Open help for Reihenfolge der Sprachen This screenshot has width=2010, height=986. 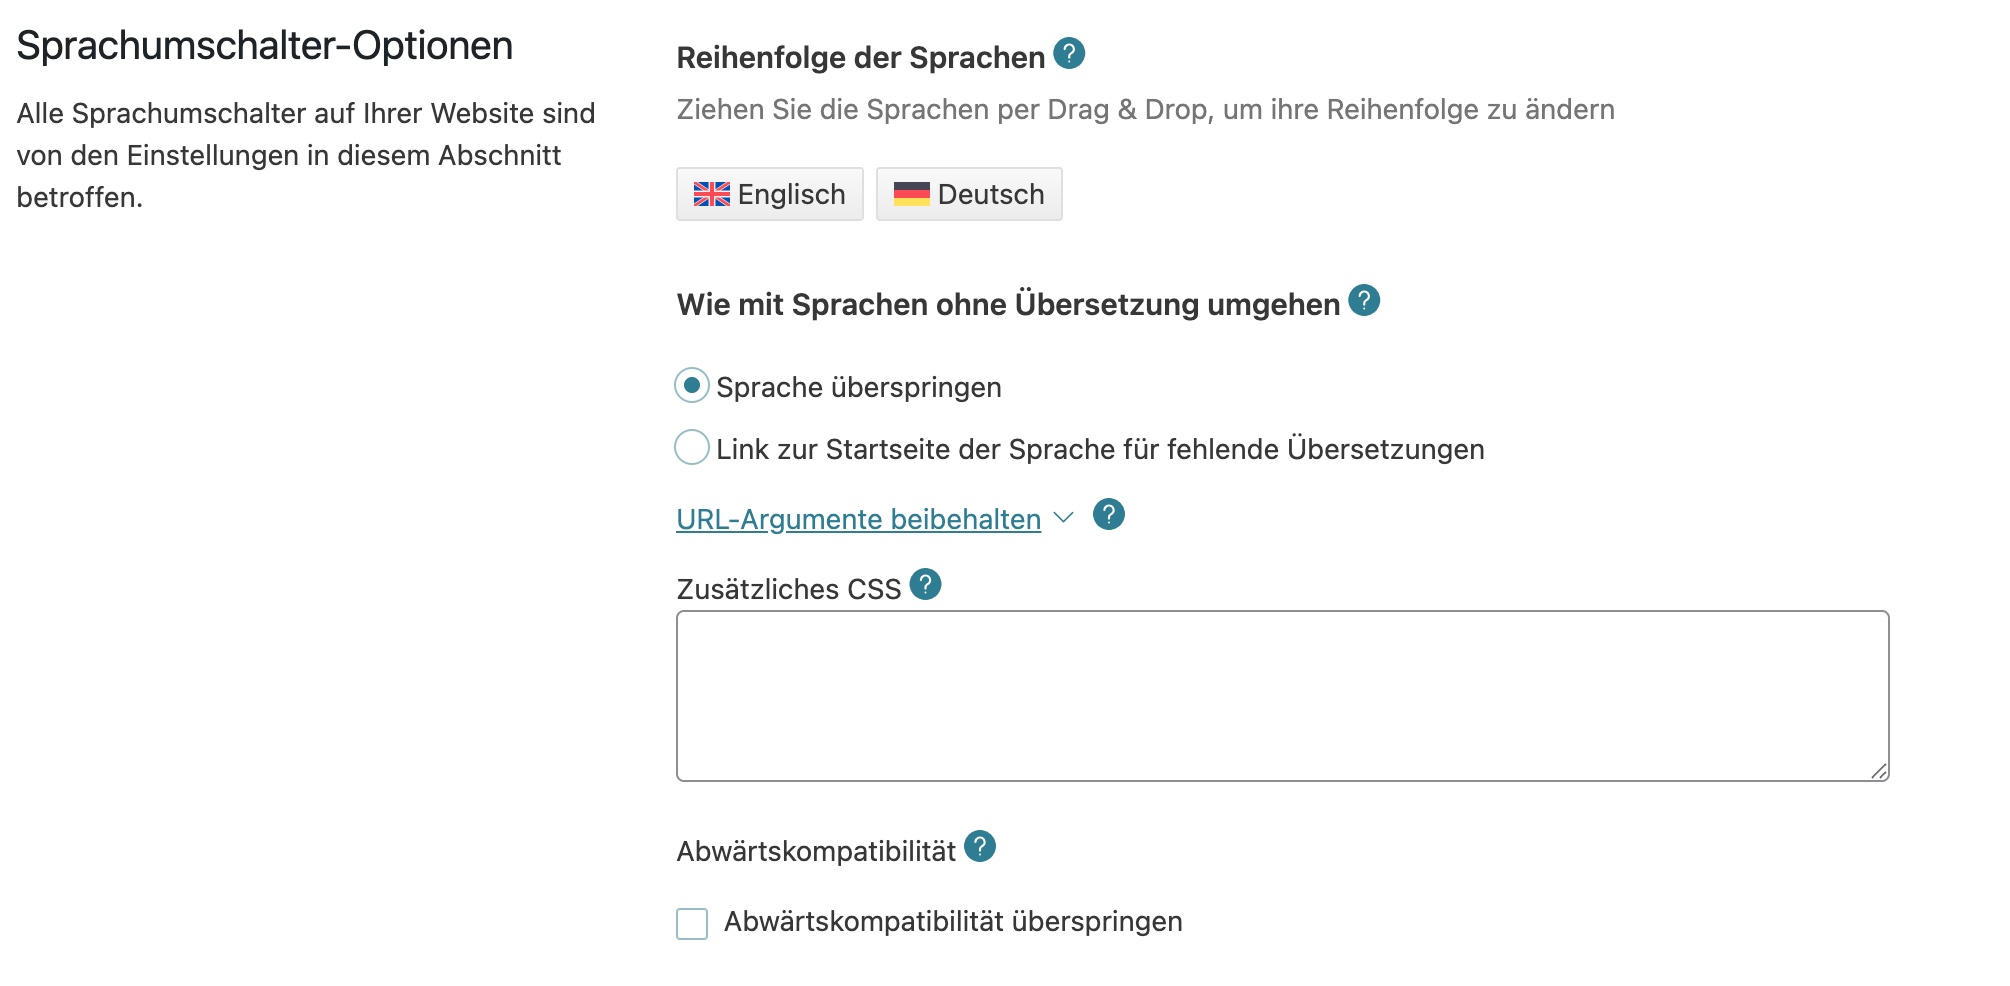(1069, 53)
